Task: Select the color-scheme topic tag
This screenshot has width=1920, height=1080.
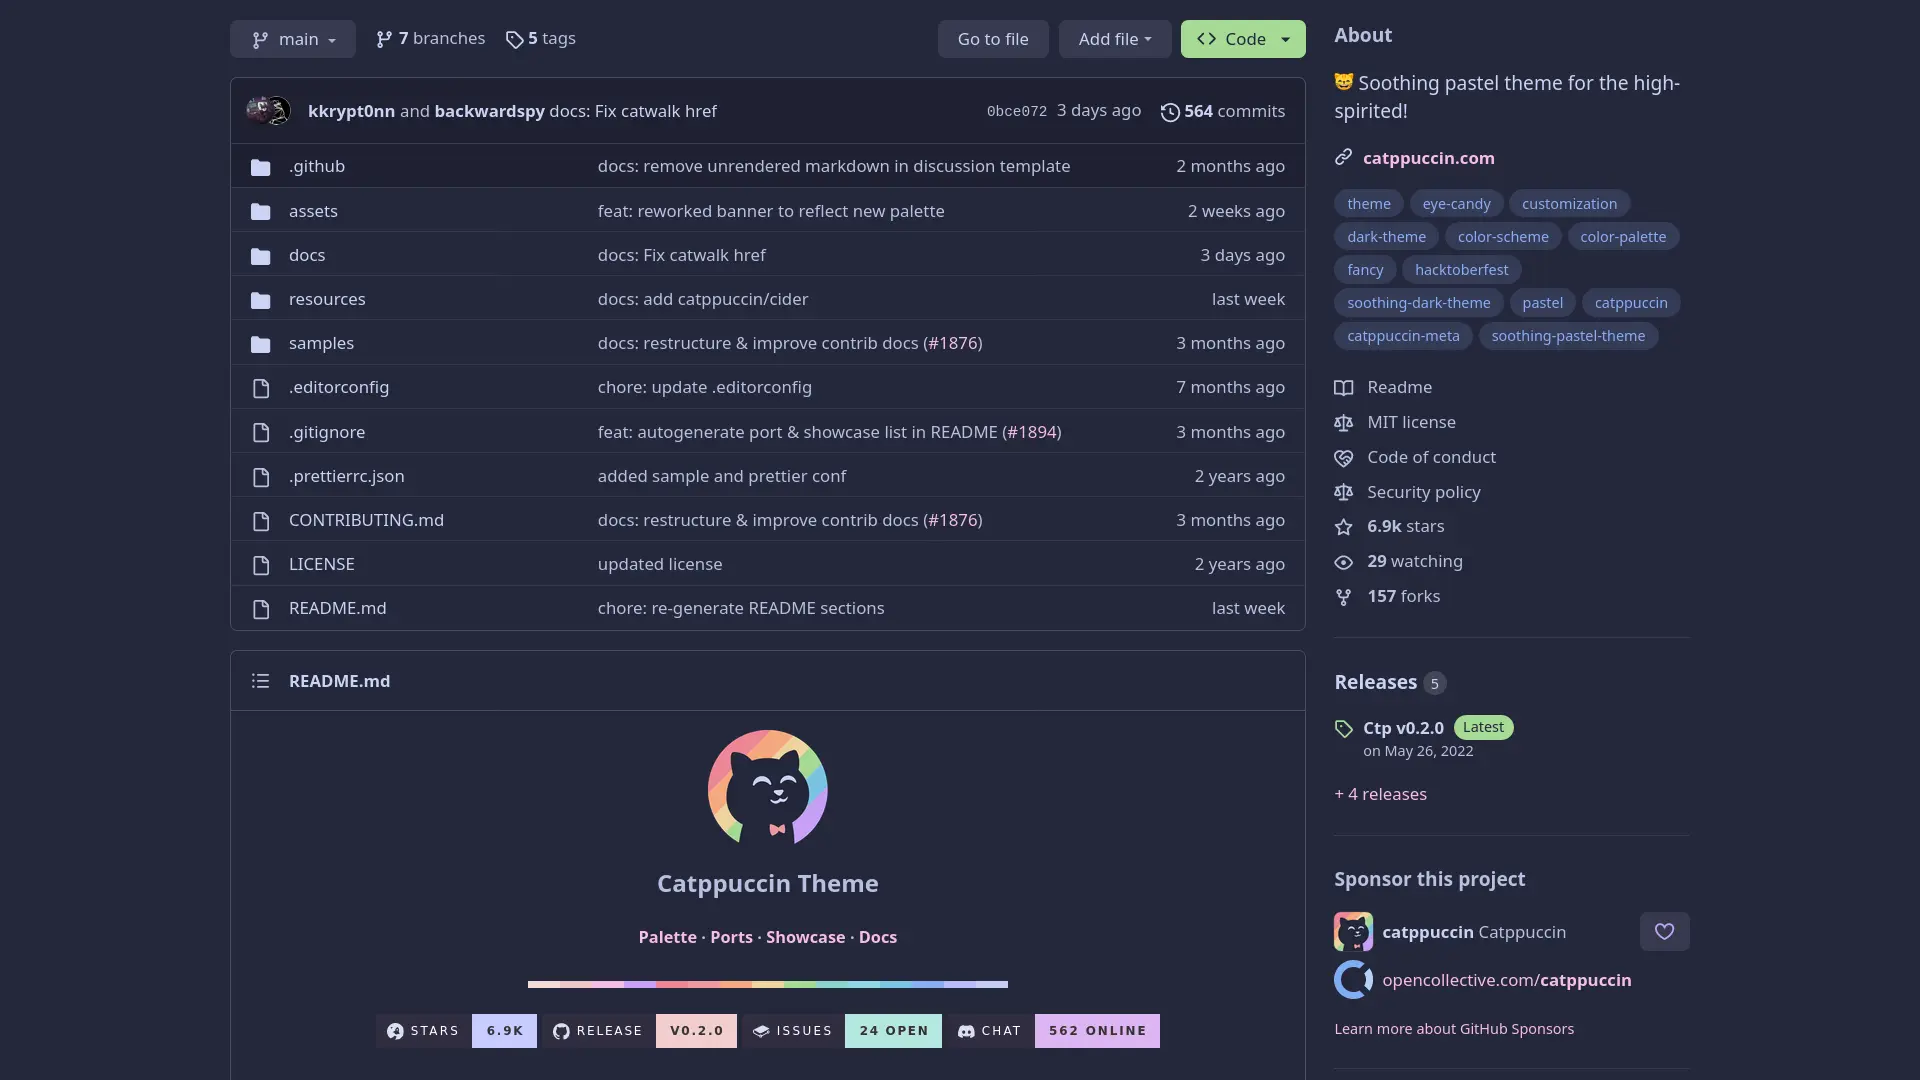Action: pos(1503,237)
